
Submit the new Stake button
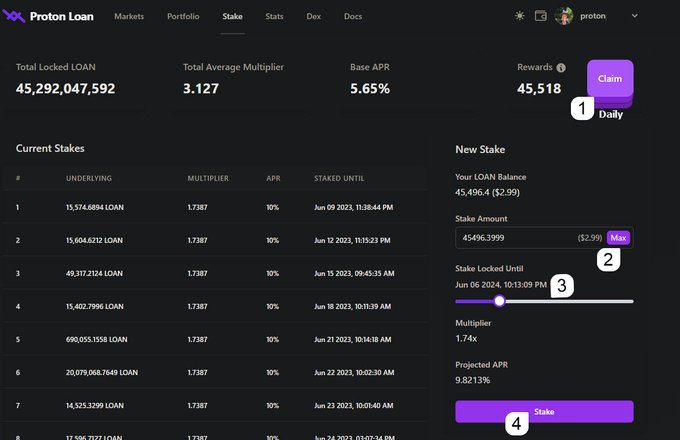click(x=544, y=411)
